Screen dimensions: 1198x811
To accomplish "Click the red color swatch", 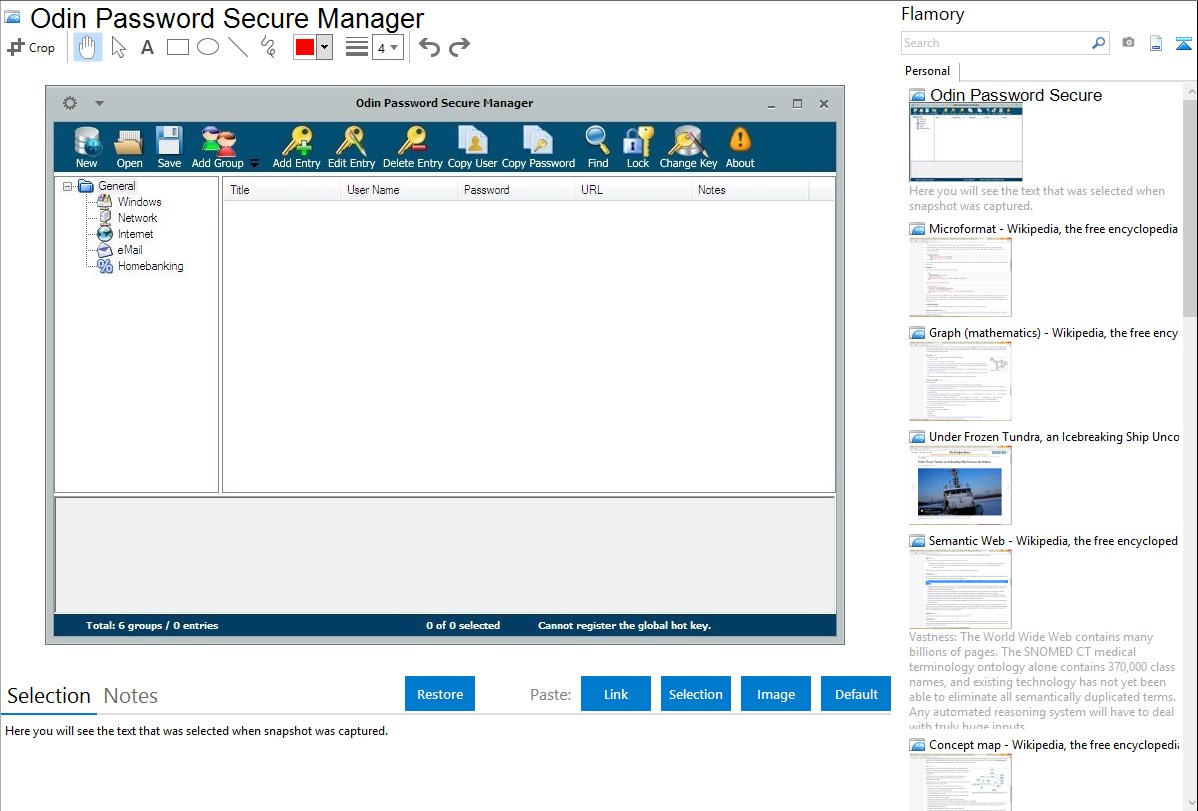I will [305, 47].
